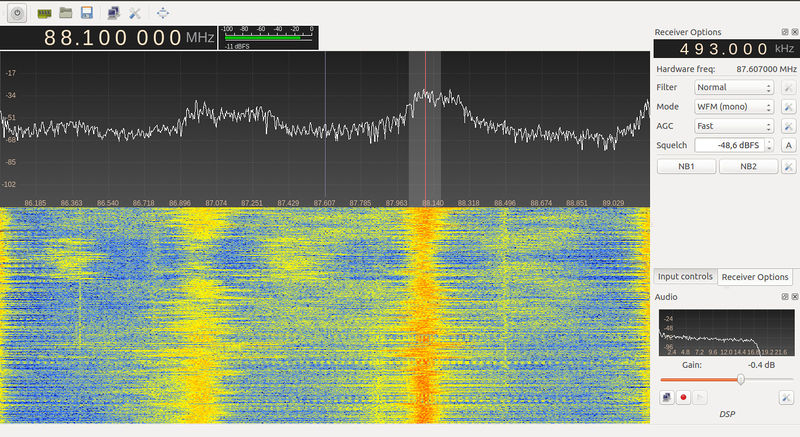Click the full screen arrows icon
The image size is (800, 437).
point(162,12)
